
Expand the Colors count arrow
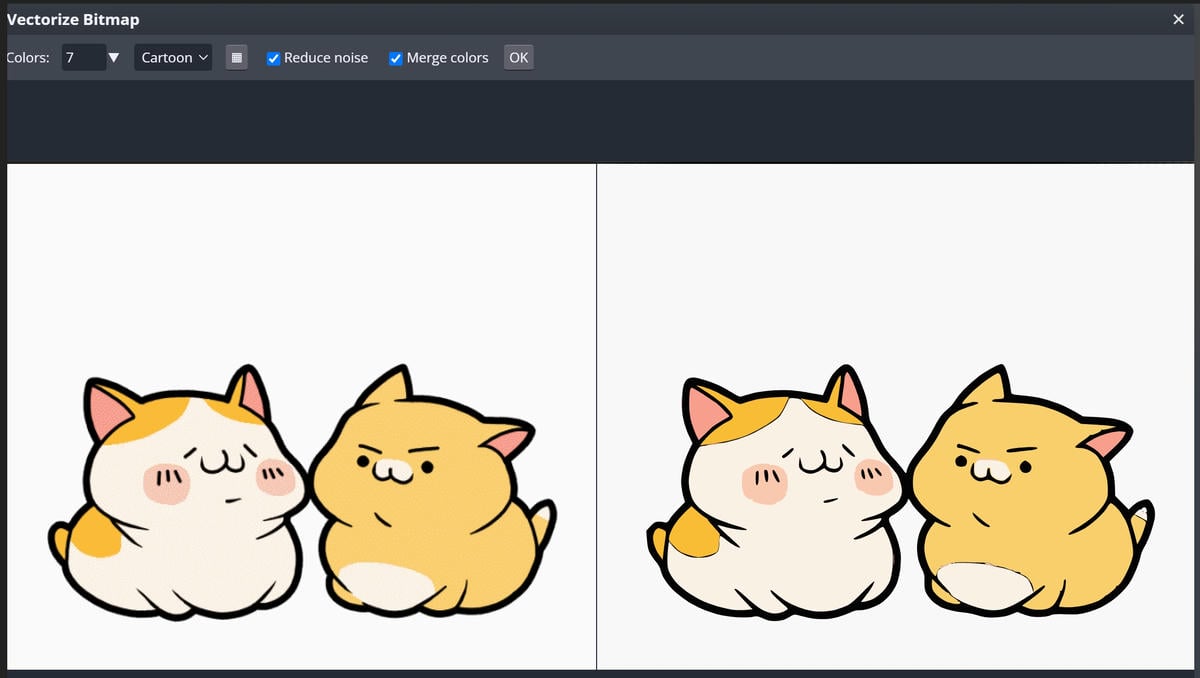point(114,58)
